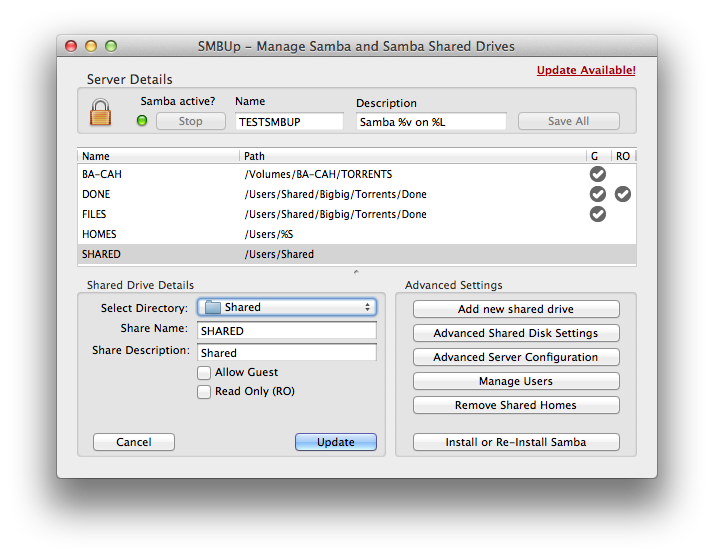
Task: Open the Update Available link
Action: point(586,70)
